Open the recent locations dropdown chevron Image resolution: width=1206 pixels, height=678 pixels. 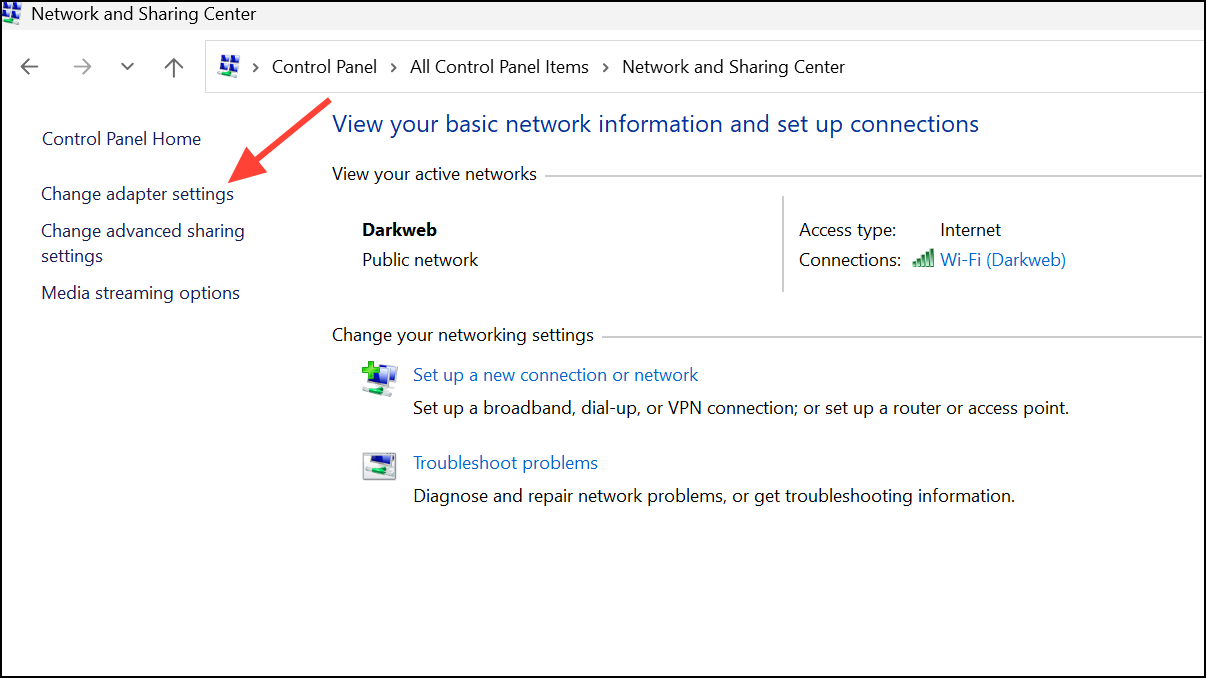pyautogui.click(x=127, y=66)
